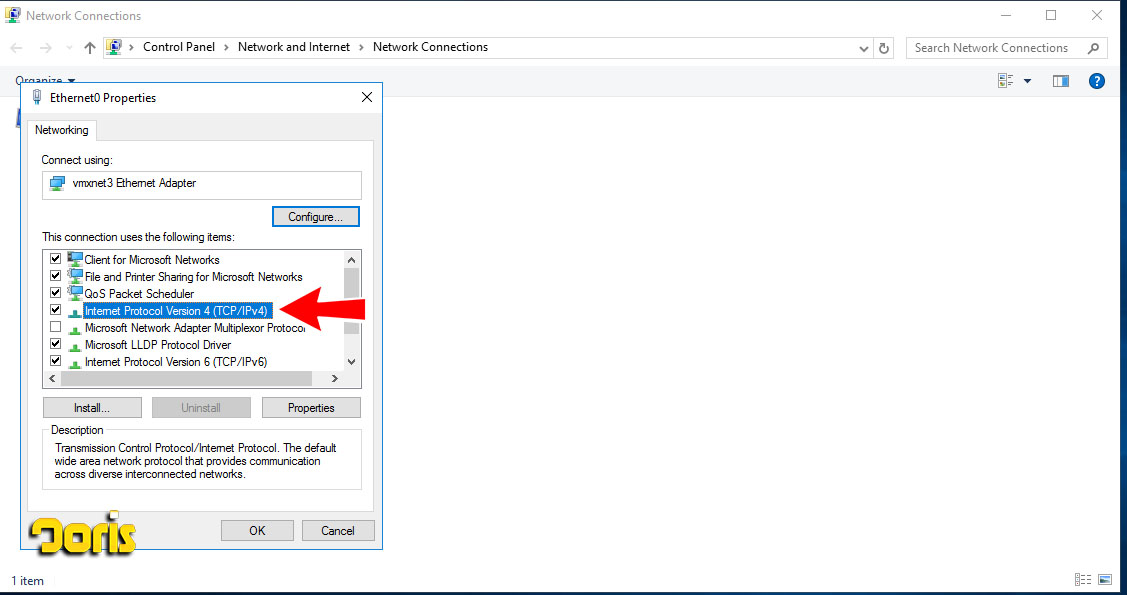Expand the chevron after Control Panel
The height and width of the screenshot is (595, 1127).
pyautogui.click(x=226, y=47)
